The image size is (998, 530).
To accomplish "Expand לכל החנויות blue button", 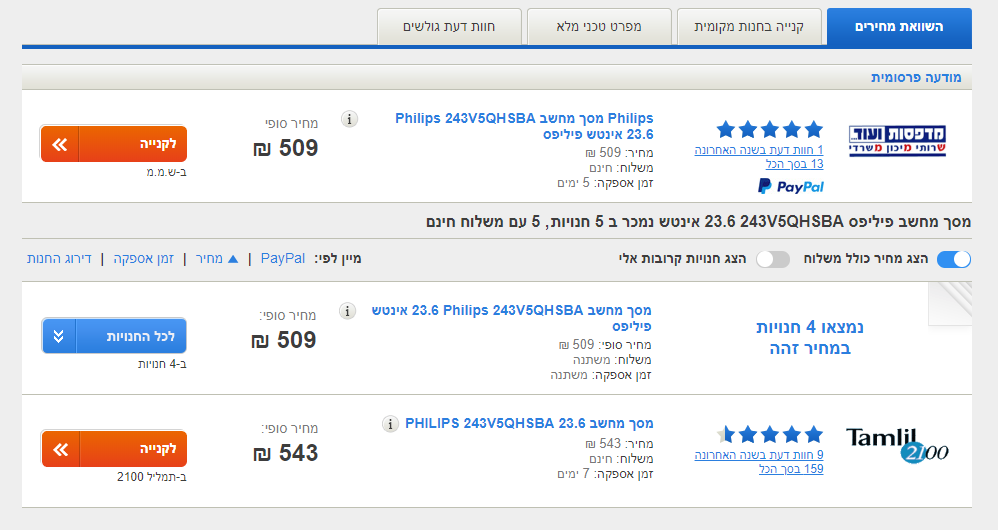I will point(114,336).
